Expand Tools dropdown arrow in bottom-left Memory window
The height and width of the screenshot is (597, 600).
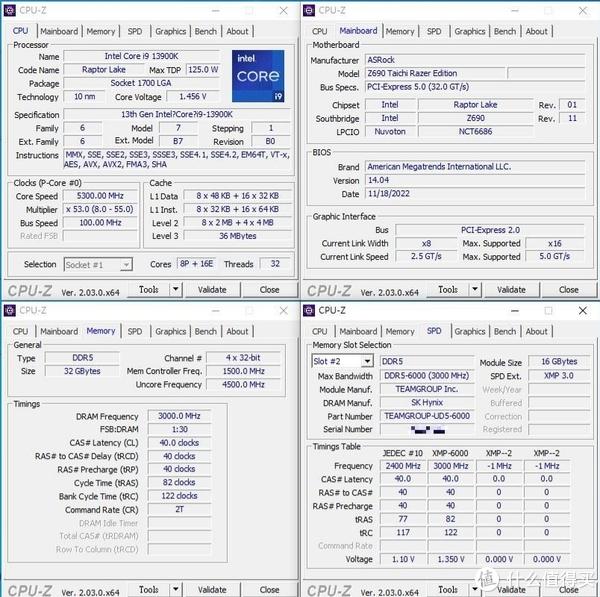click(176, 589)
